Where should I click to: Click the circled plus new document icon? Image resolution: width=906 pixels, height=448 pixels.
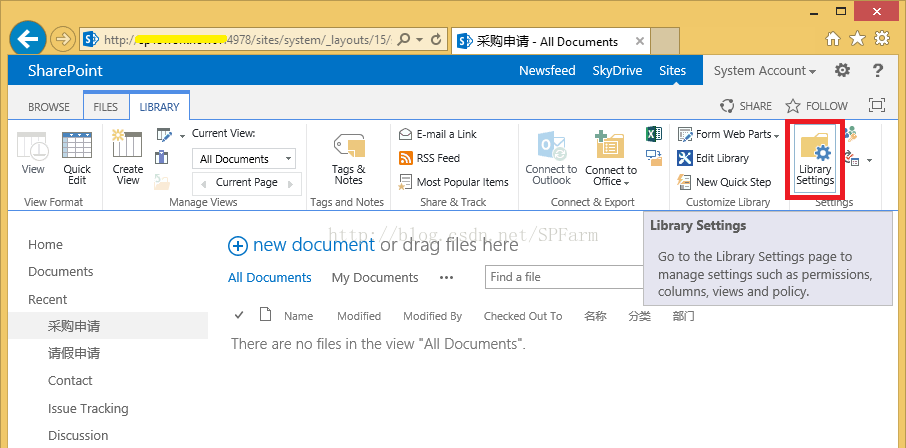(237, 246)
